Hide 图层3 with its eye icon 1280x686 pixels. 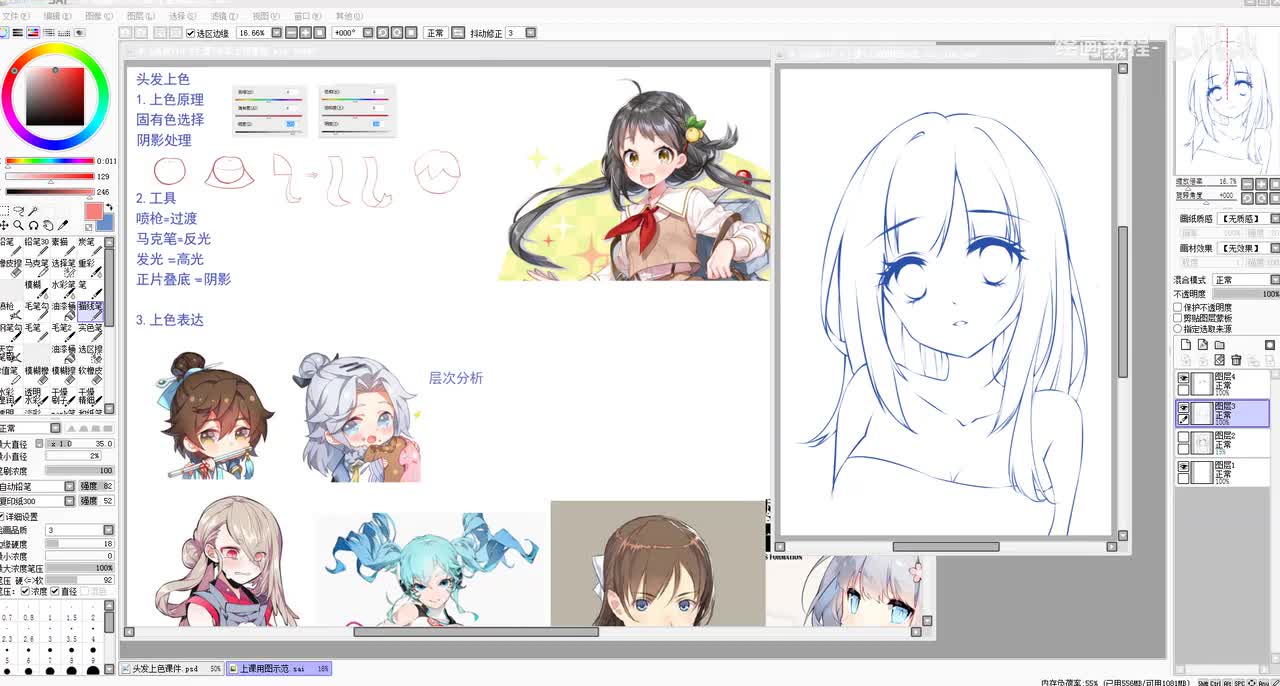click(1184, 408)
